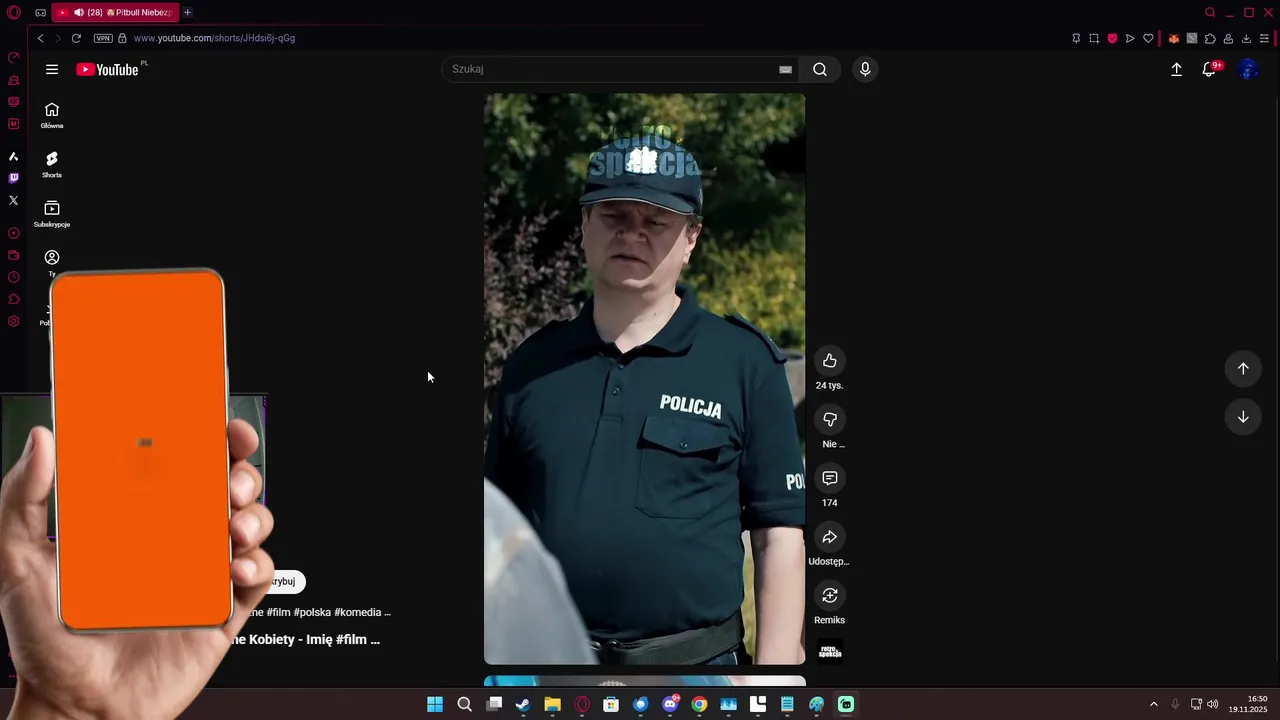Open the YouTube upload create button
Image resolution: width=1280 pixels, height=720 pixels.
pyautogui.click(x=1176, y=69)
